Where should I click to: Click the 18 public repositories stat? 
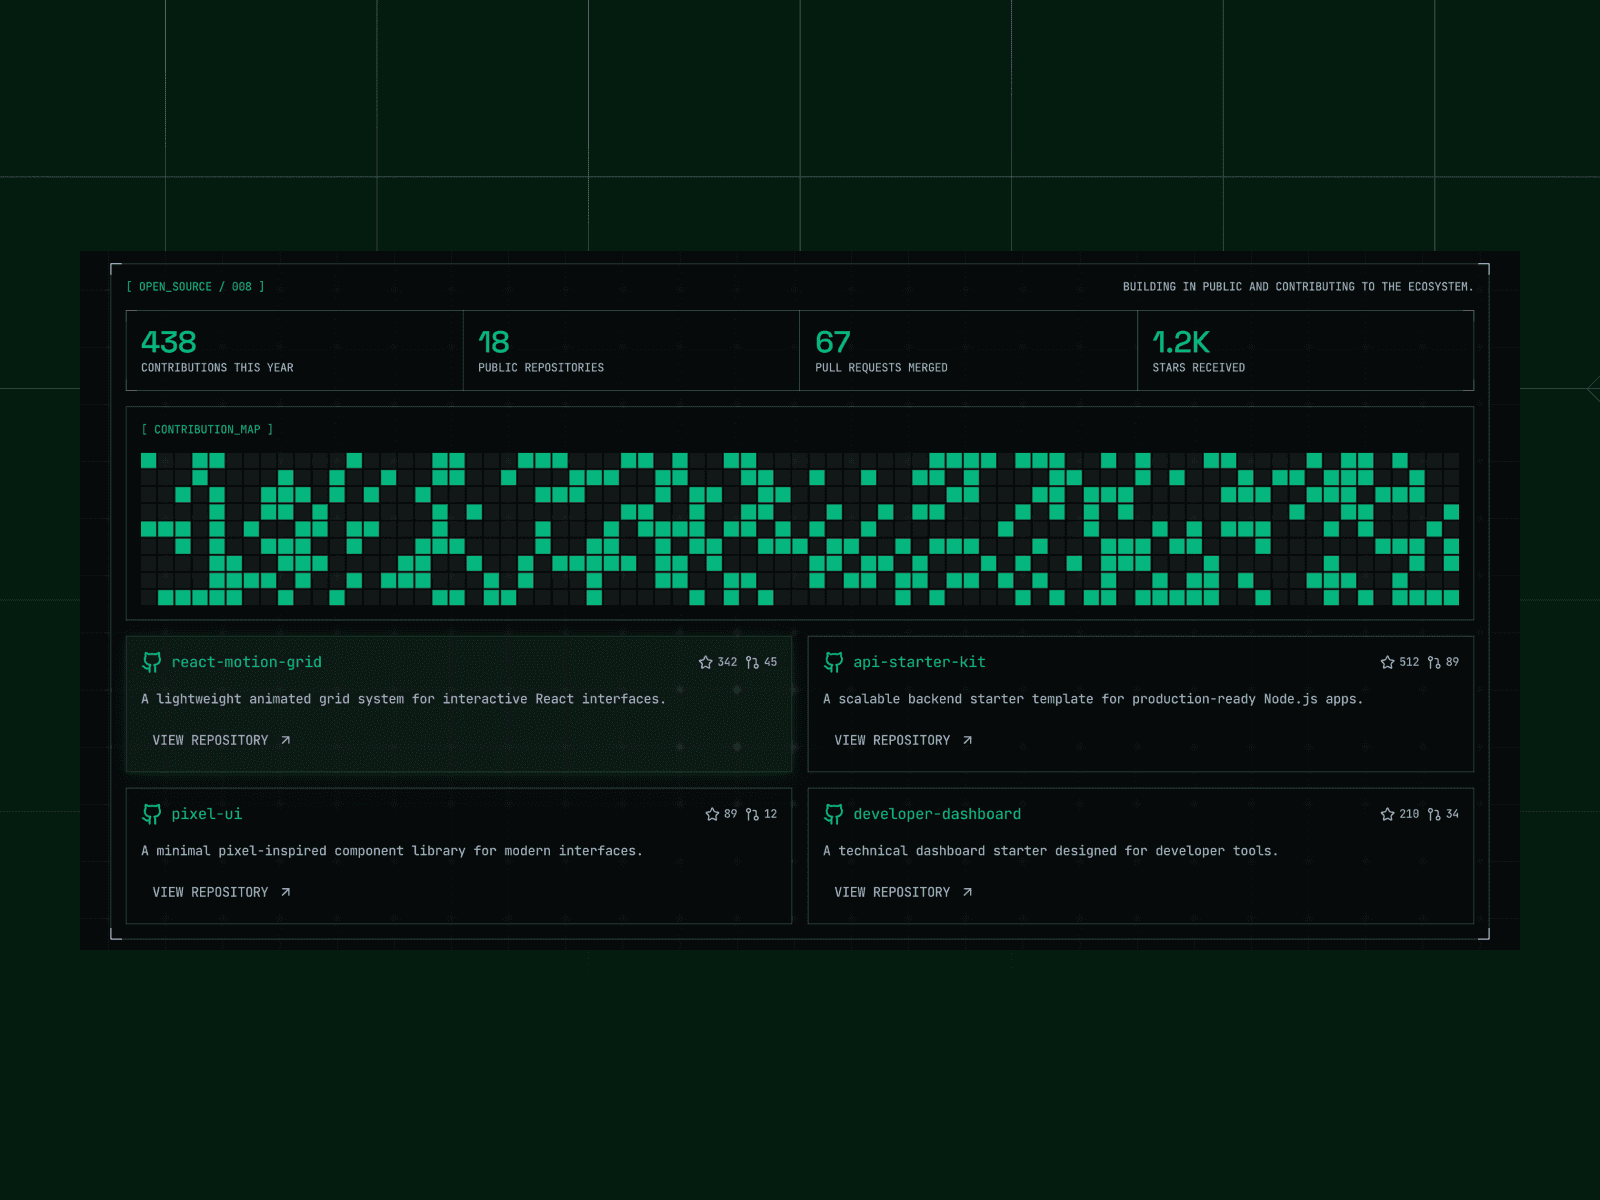pos(632,351)
